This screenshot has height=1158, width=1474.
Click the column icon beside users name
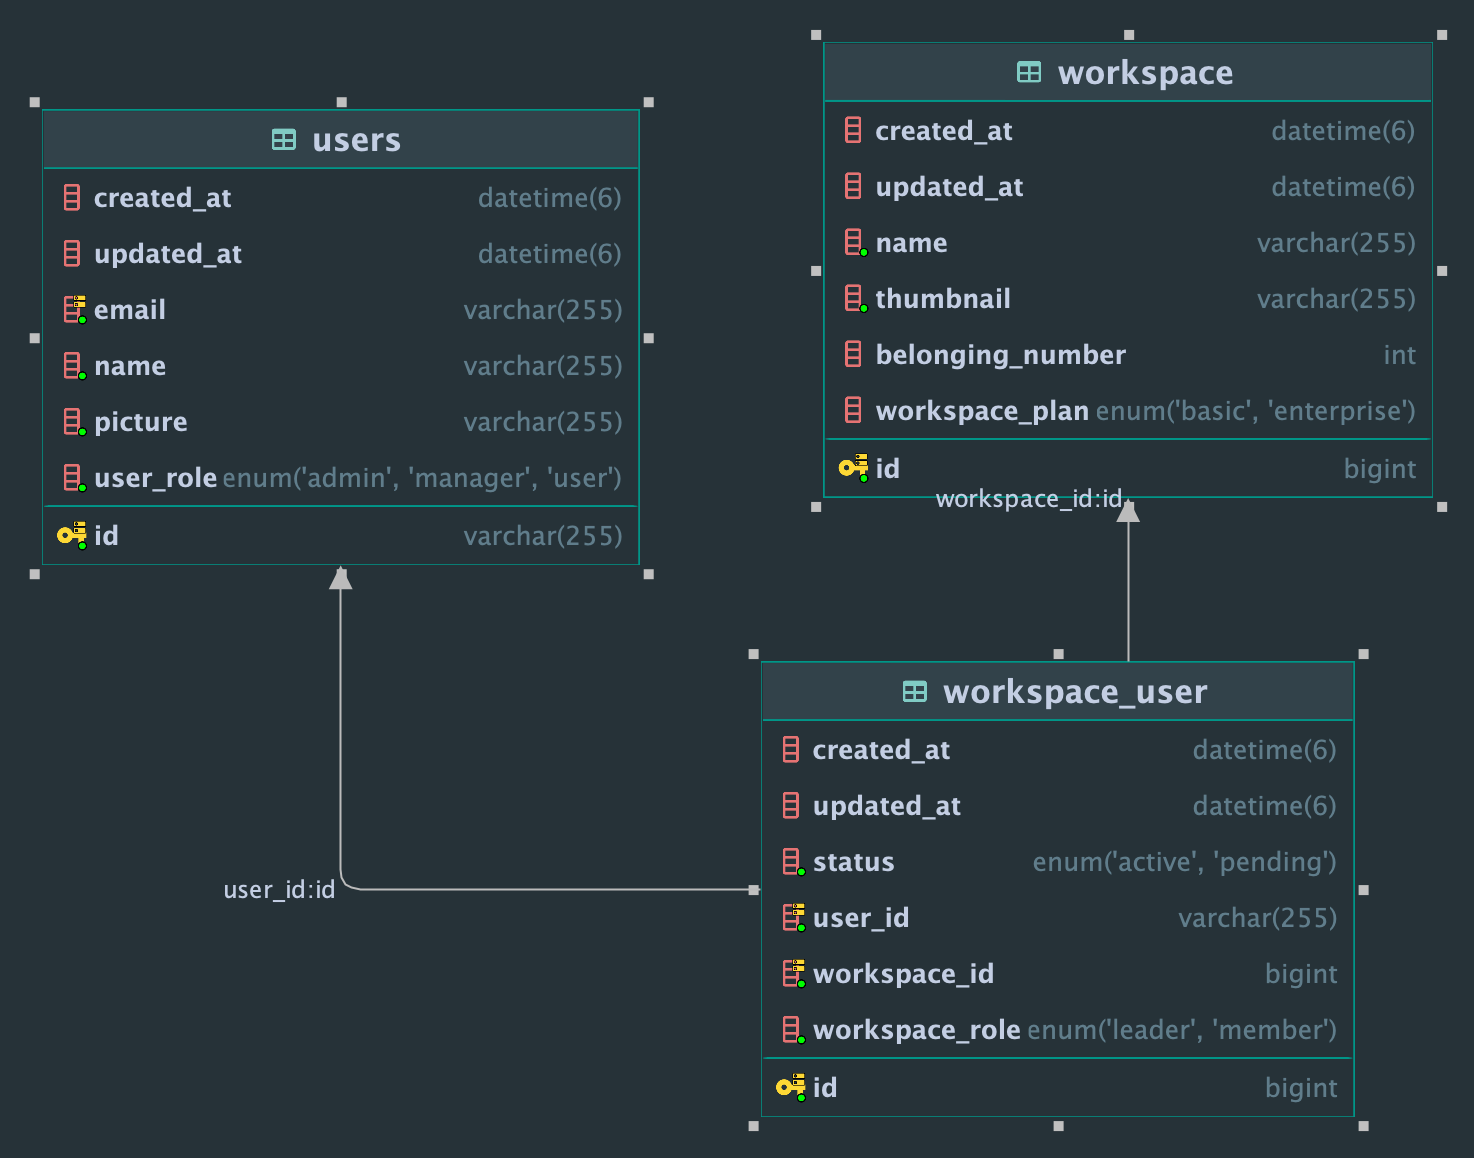click(74, 366)
